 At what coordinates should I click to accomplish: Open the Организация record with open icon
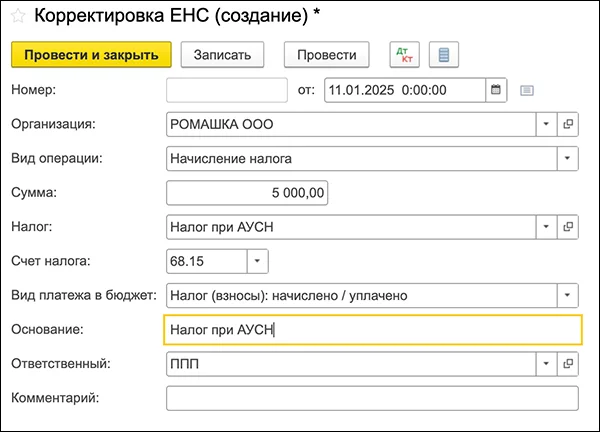(x=568, y=124)
